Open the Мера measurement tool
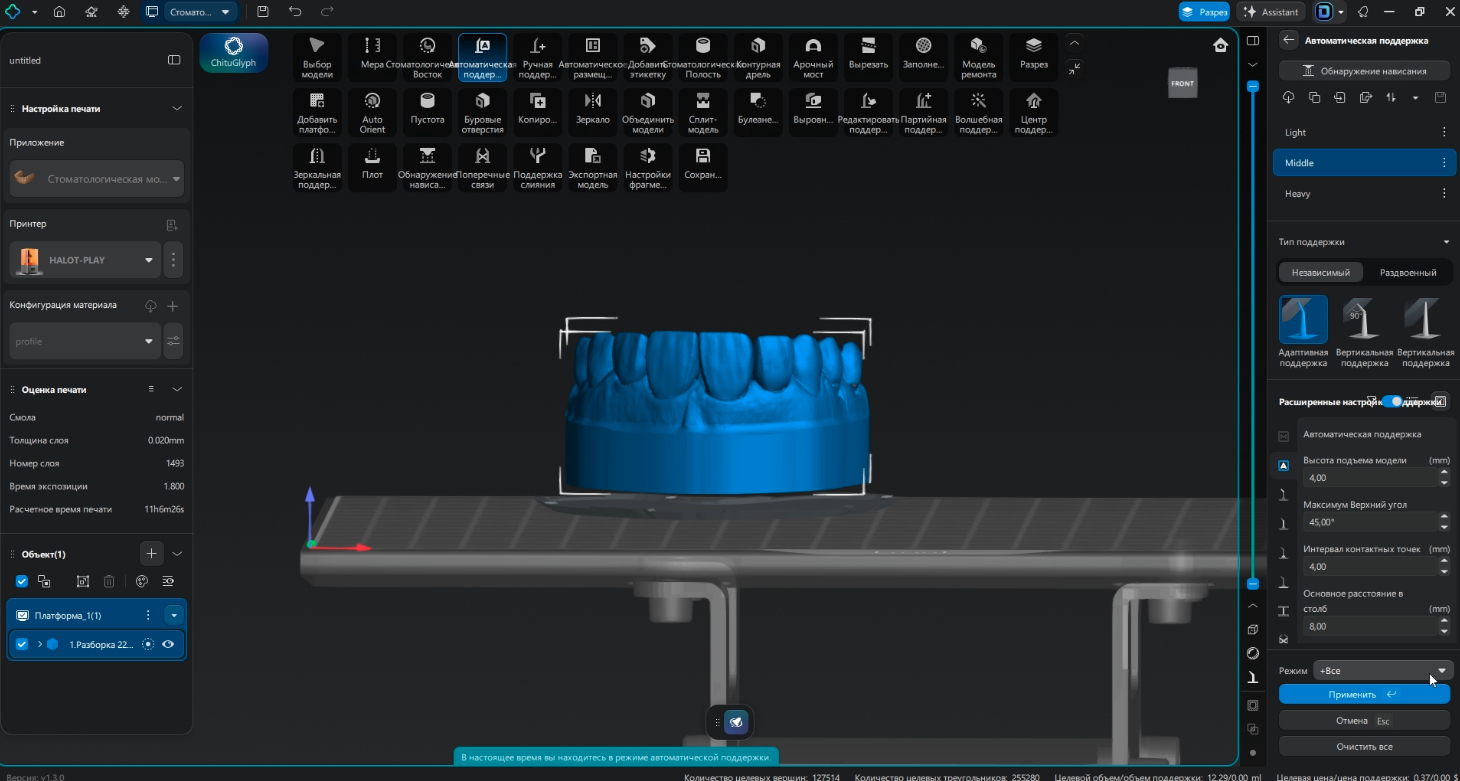This screenshot has width=1460, height=781. point(372,57)
